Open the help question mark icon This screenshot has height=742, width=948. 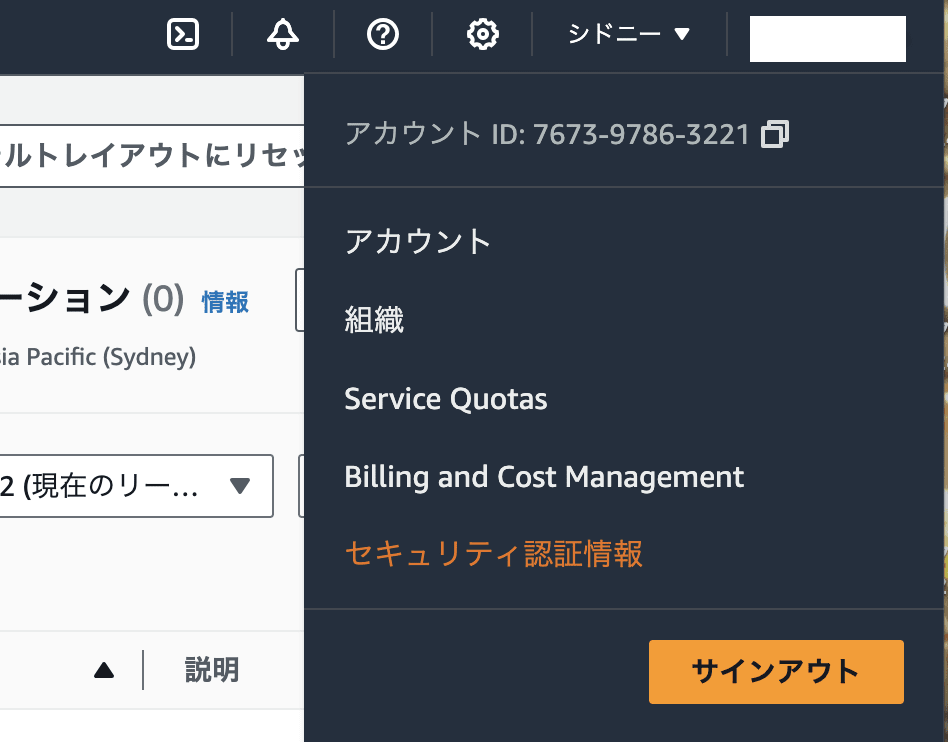381,34
